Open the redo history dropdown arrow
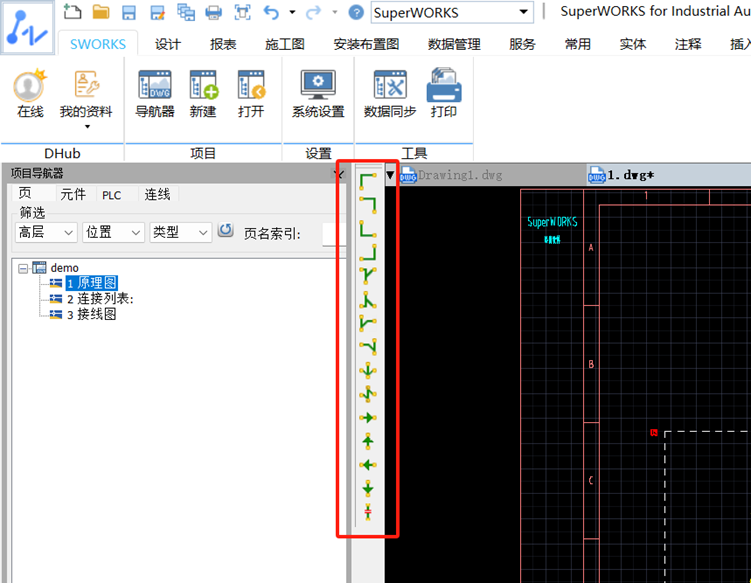751x583 pixels. point(335,12)
